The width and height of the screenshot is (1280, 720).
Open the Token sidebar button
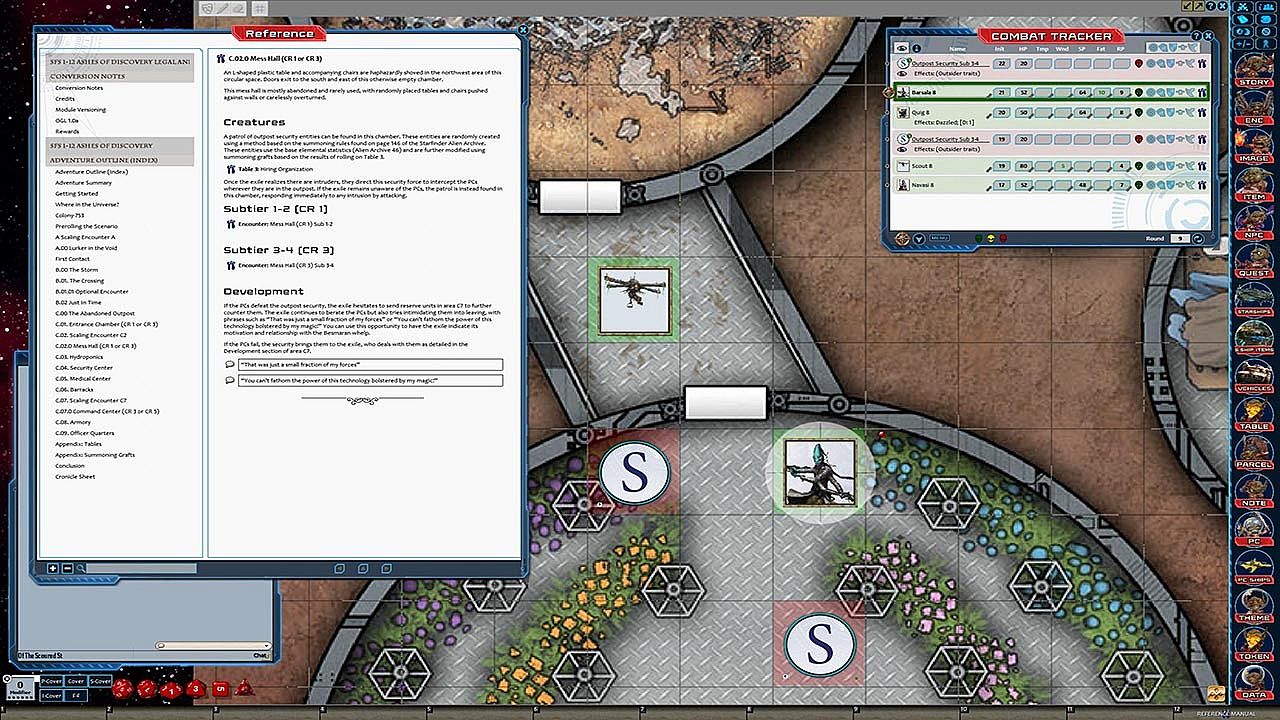coord(1254,642)
